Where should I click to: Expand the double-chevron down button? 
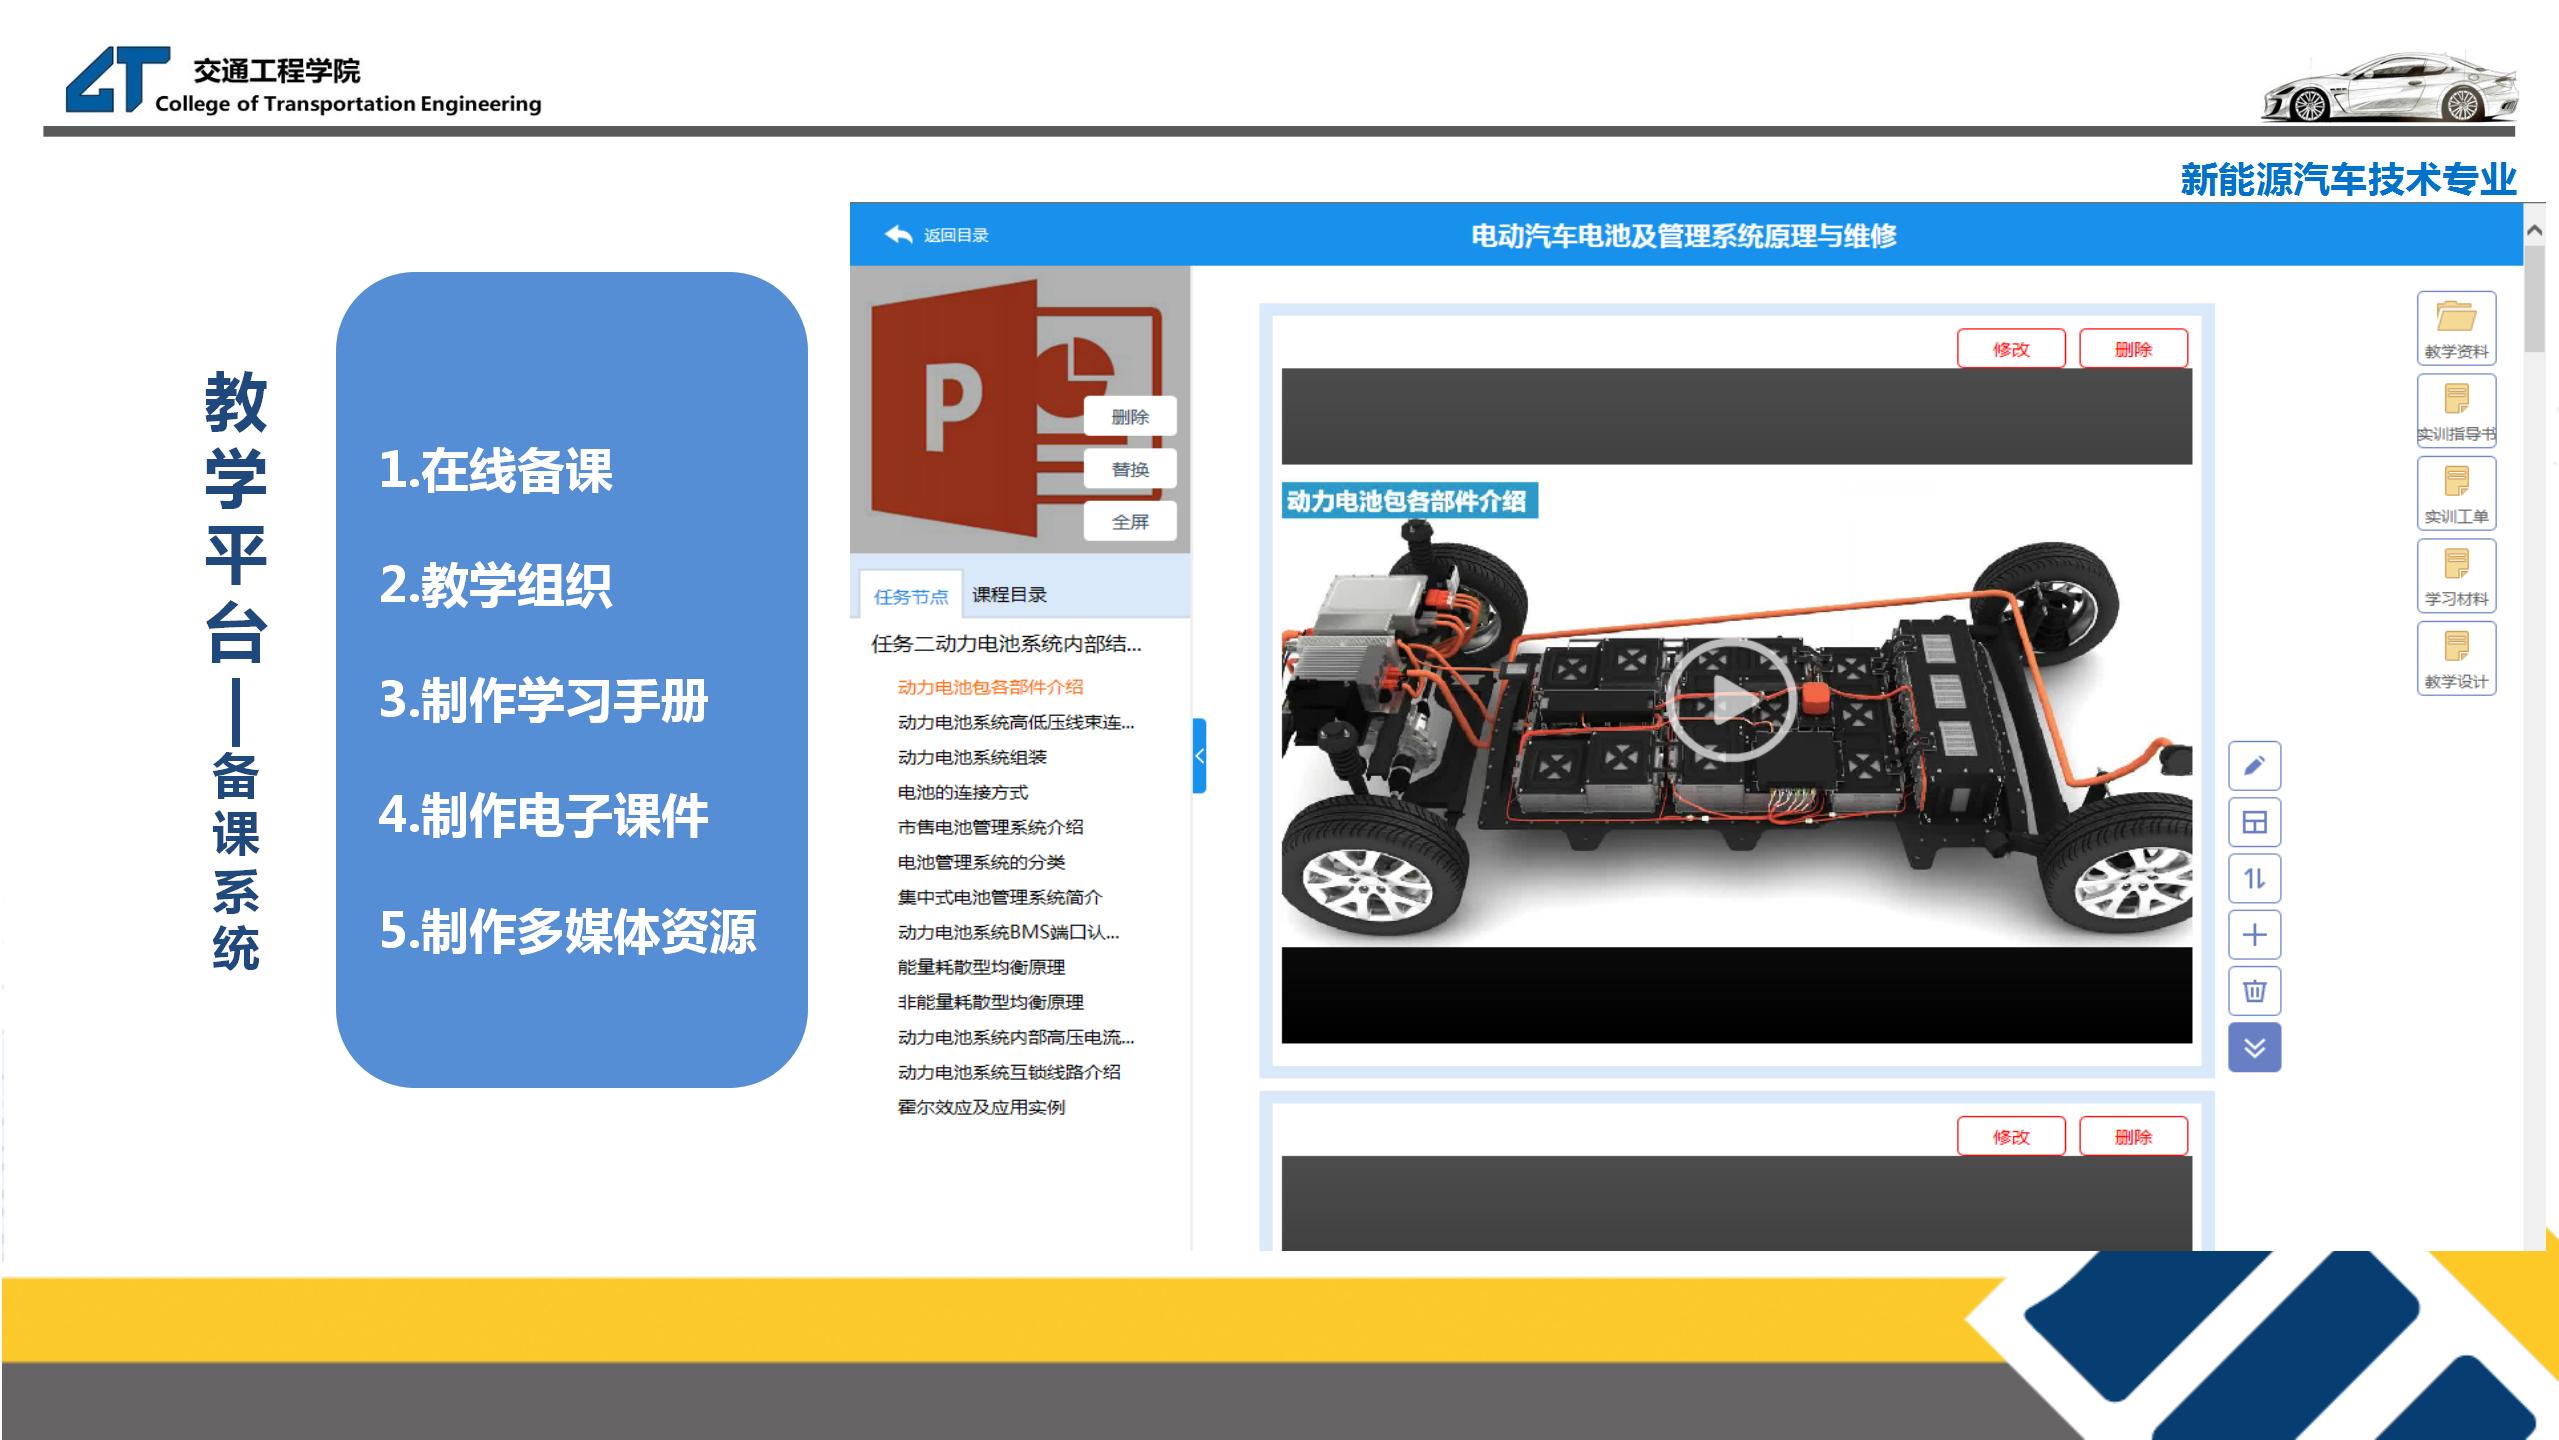point(2254,1047)
